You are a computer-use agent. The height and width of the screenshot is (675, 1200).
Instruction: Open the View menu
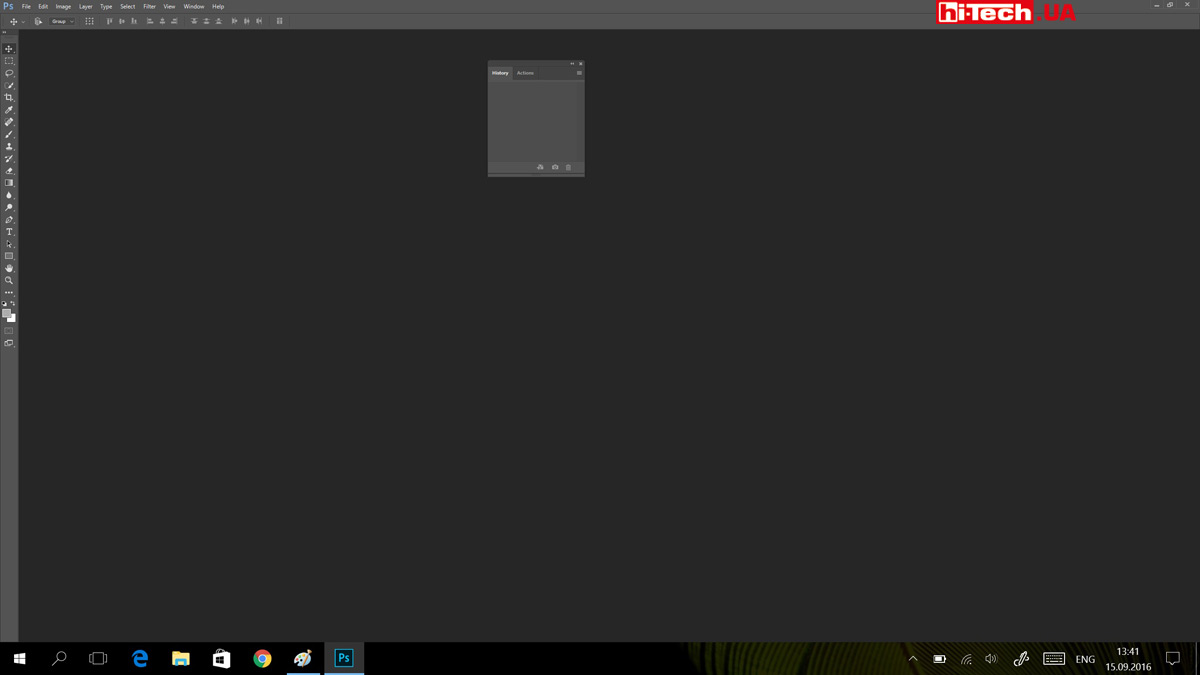coord(169,6)
